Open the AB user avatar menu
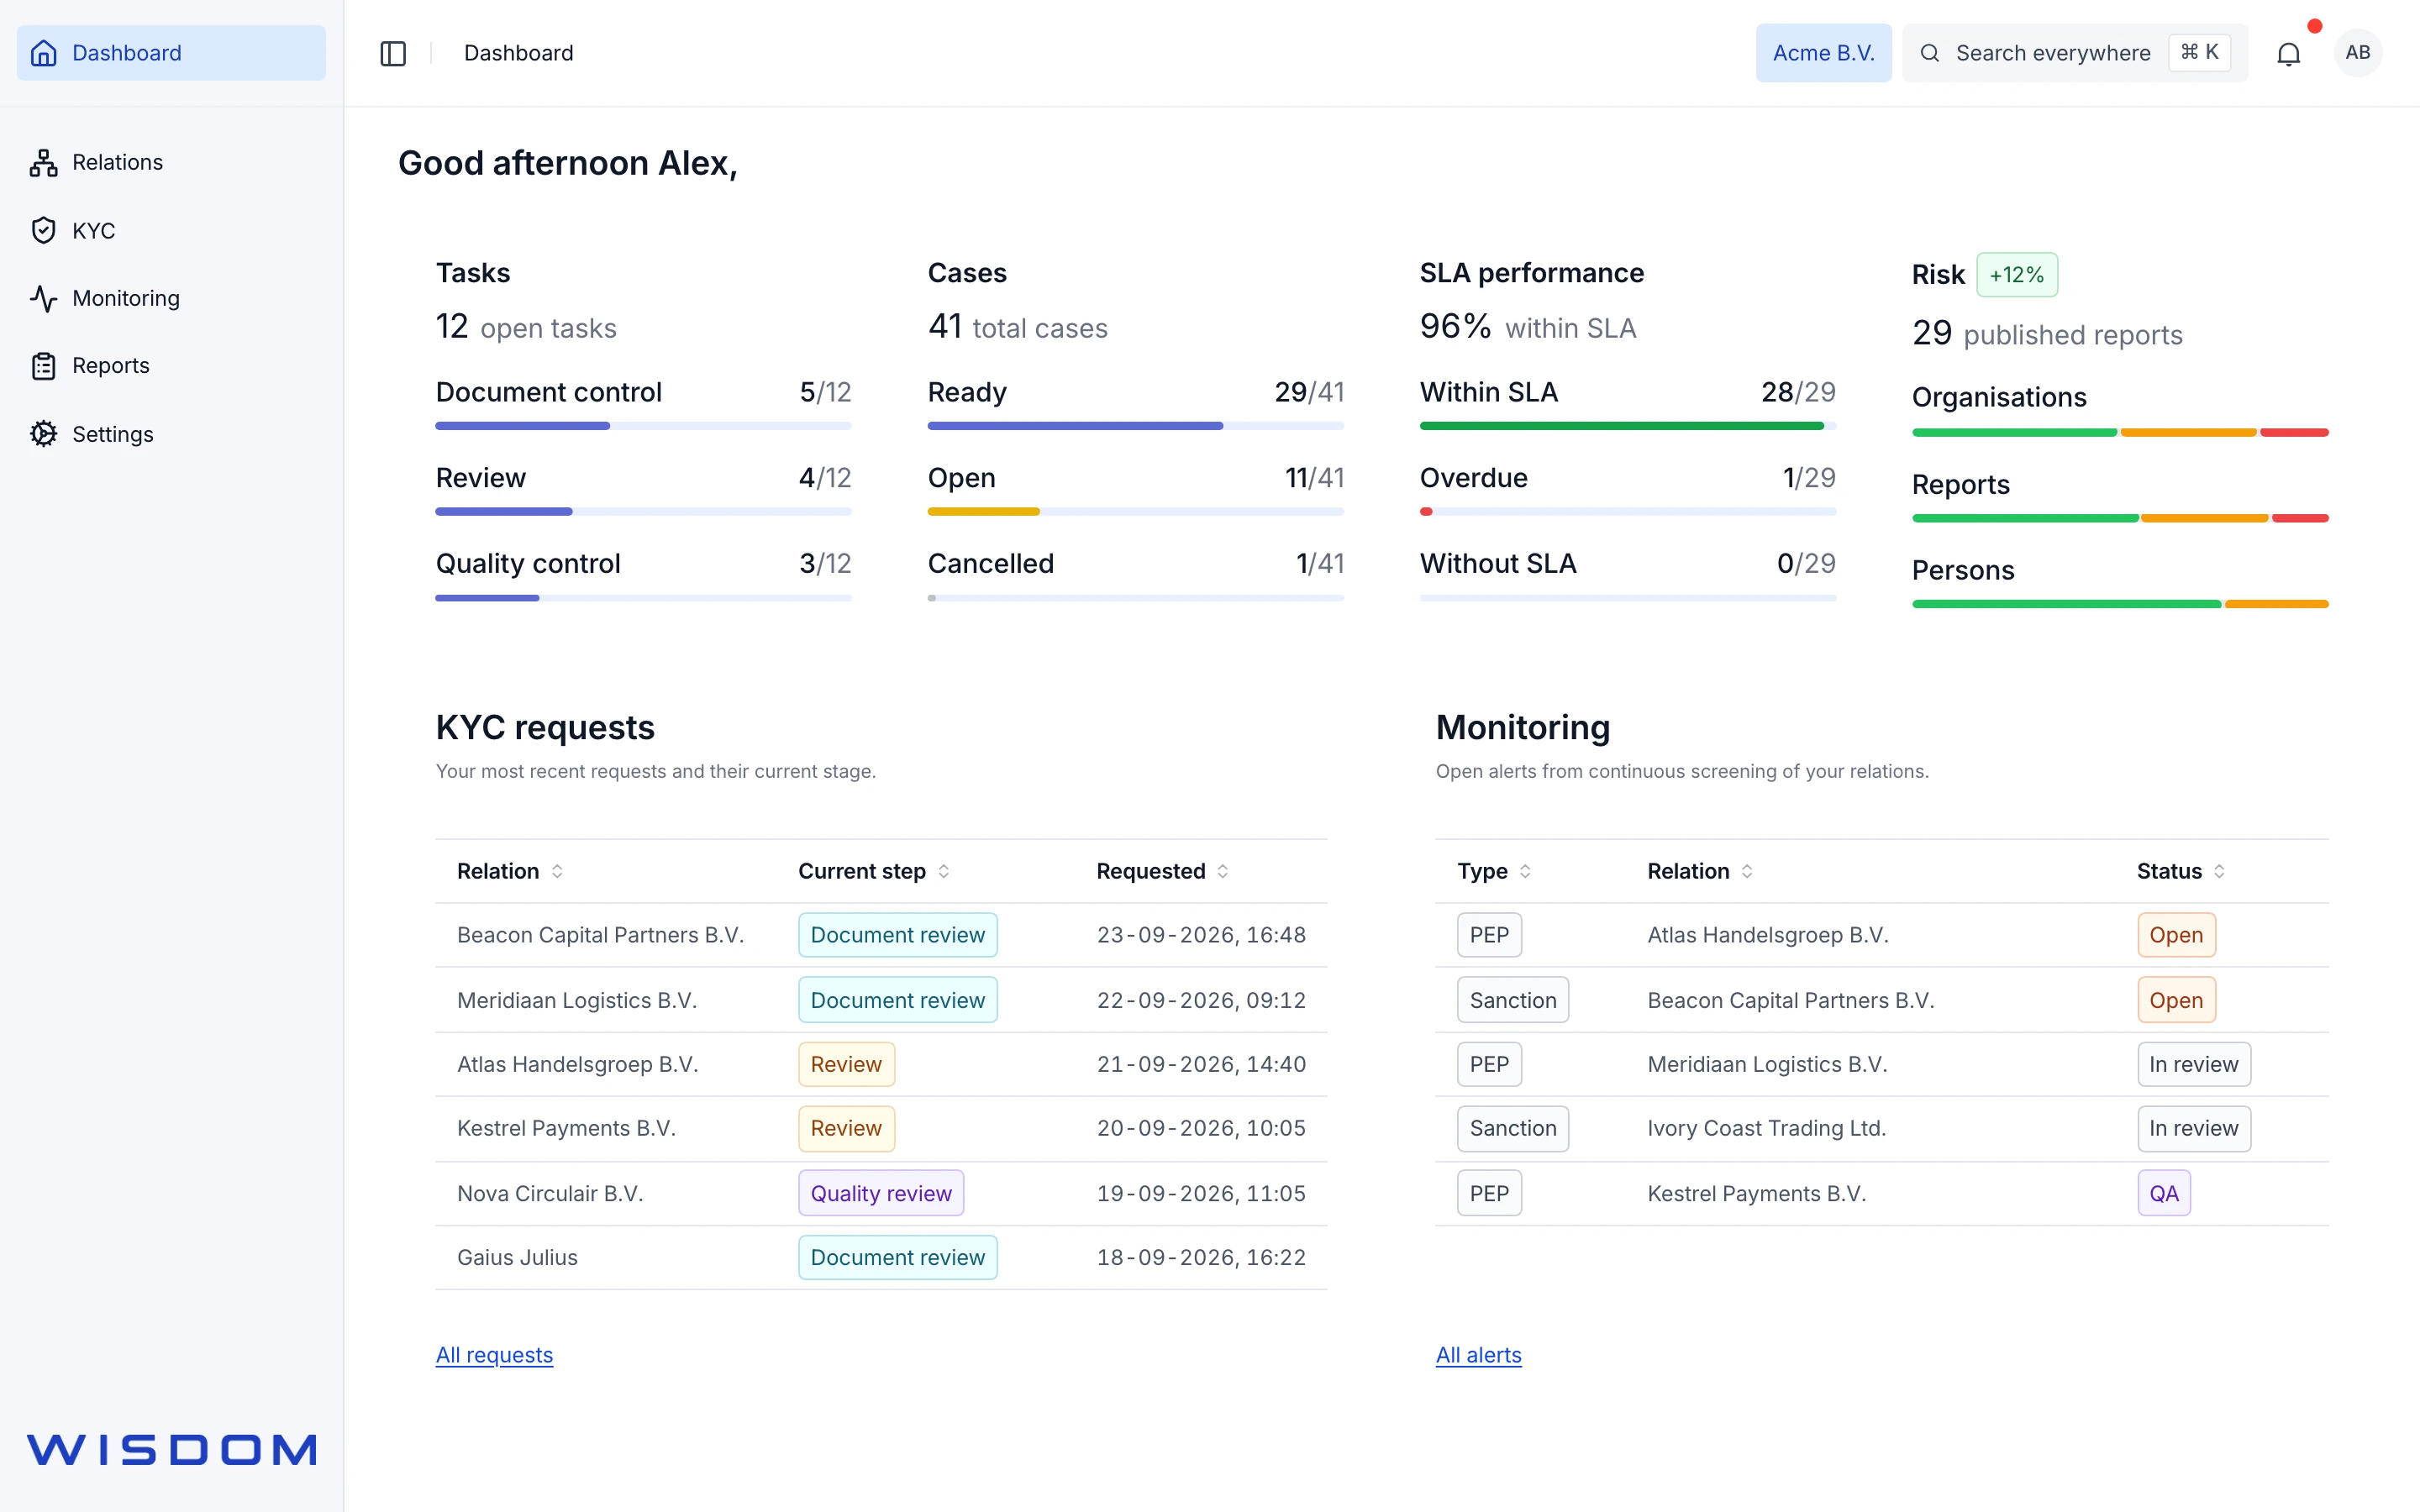This screenshot has width=2420, height=1512. click(x=2357, y=53)
